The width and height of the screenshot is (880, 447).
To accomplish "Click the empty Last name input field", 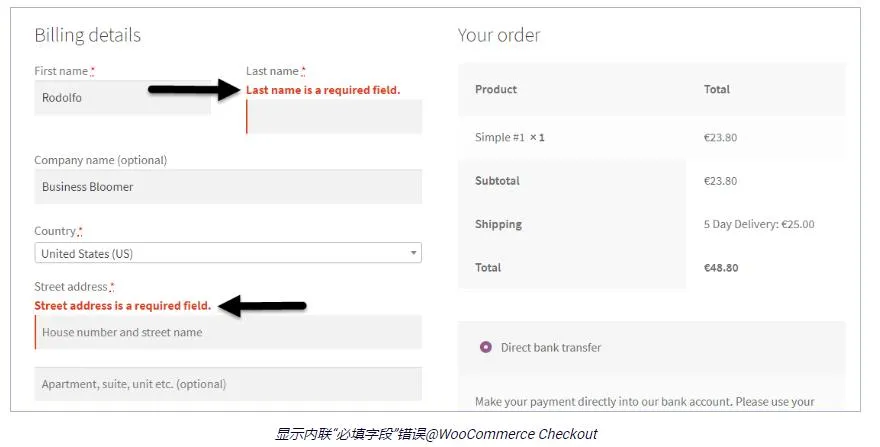I will [334, 117].
